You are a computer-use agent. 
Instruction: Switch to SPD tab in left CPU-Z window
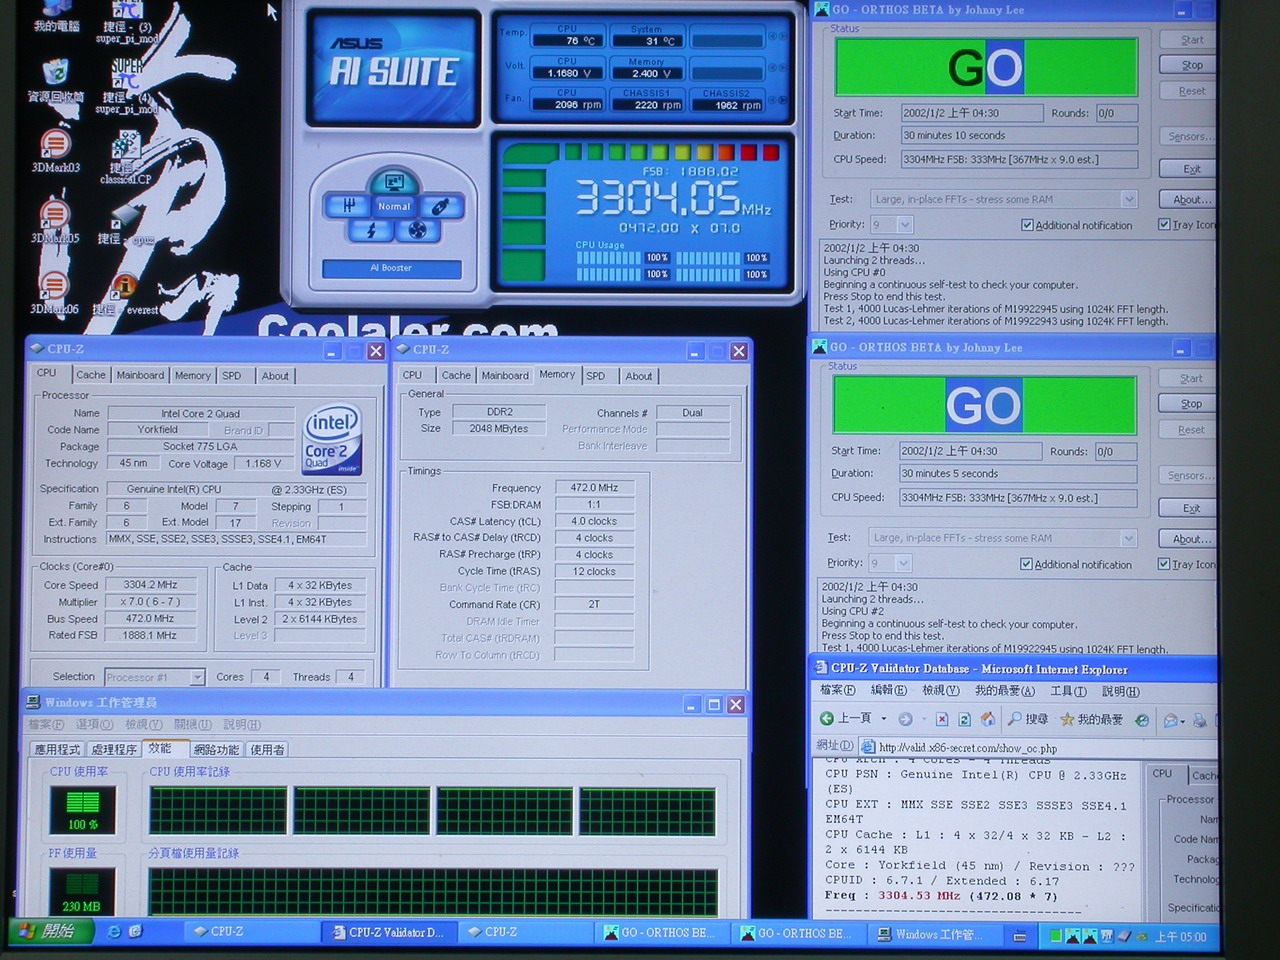tap(232, 376)
